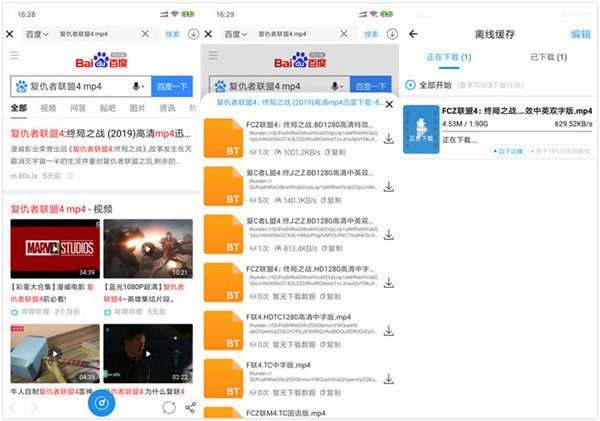The image size is (600, 421).
Task: Select the 全部 tab in Baidu results
Action: 19,108
